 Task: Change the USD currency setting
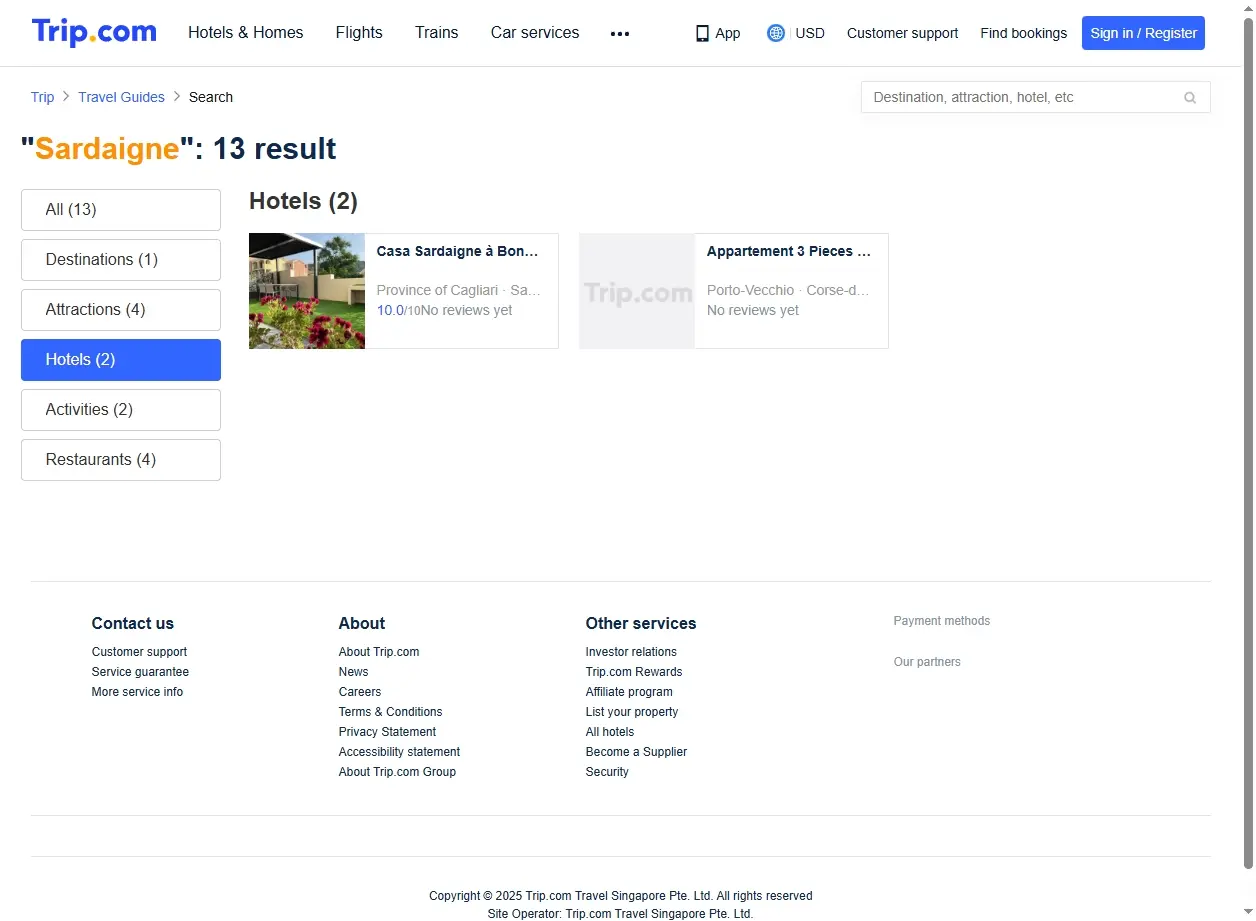pos(810,33)
